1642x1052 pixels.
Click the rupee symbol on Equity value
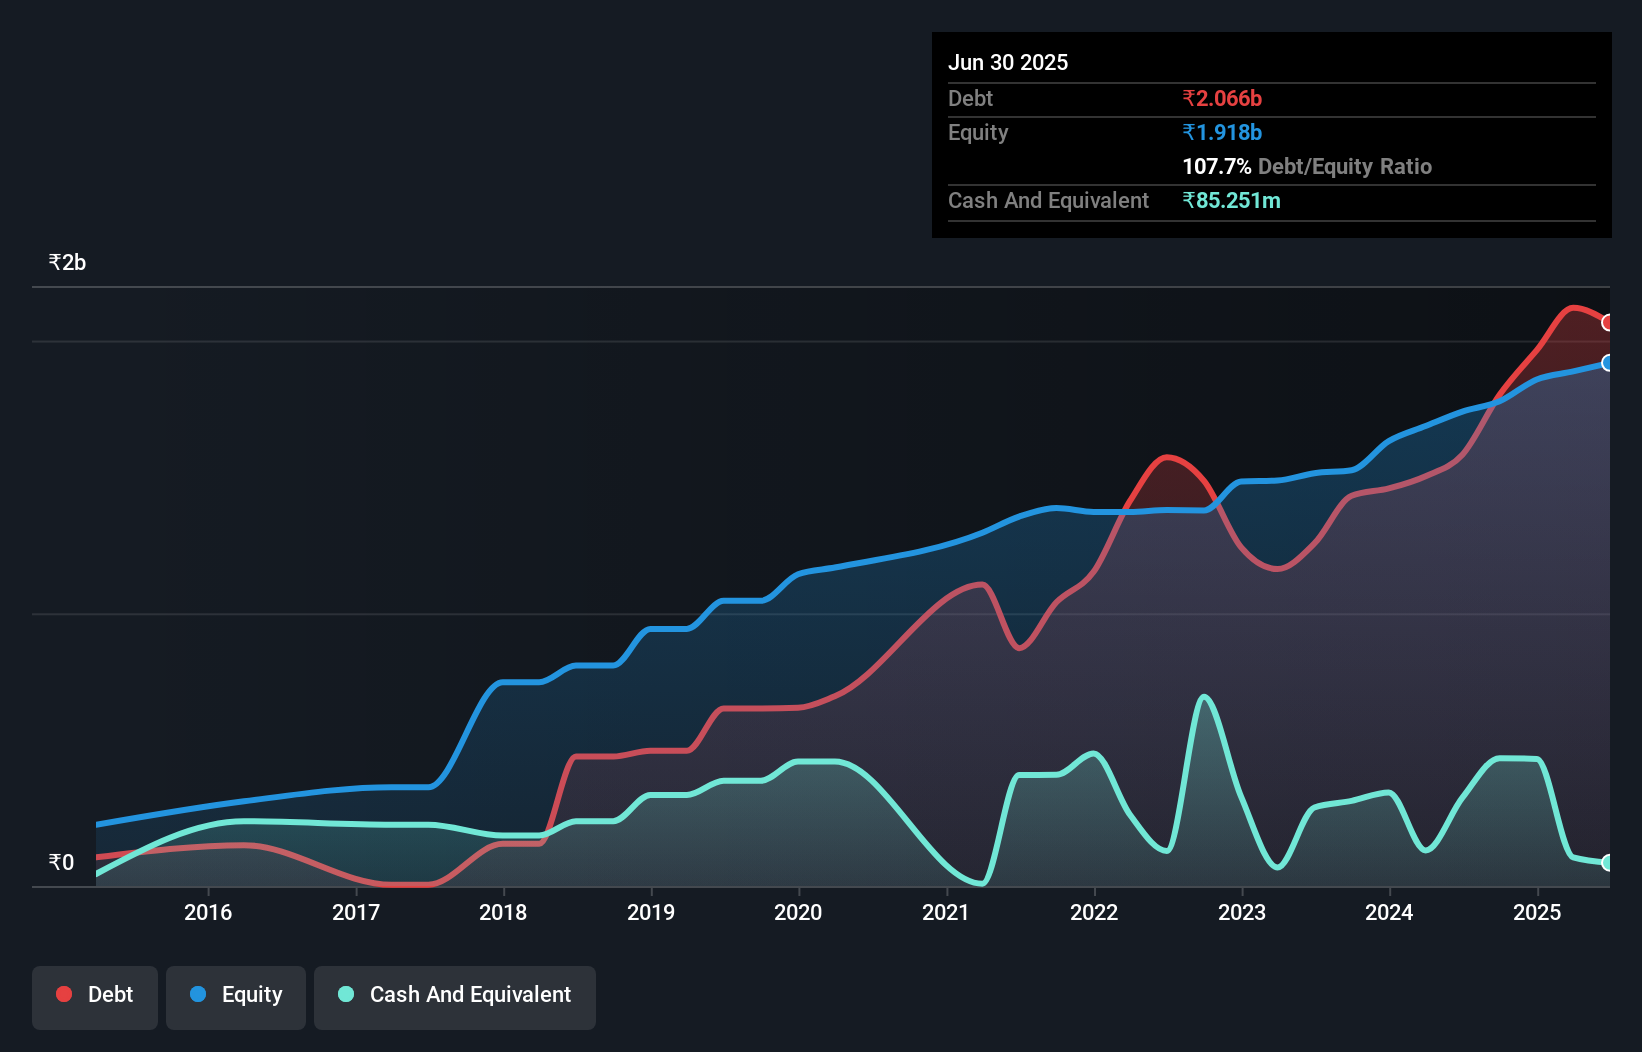1189,132
